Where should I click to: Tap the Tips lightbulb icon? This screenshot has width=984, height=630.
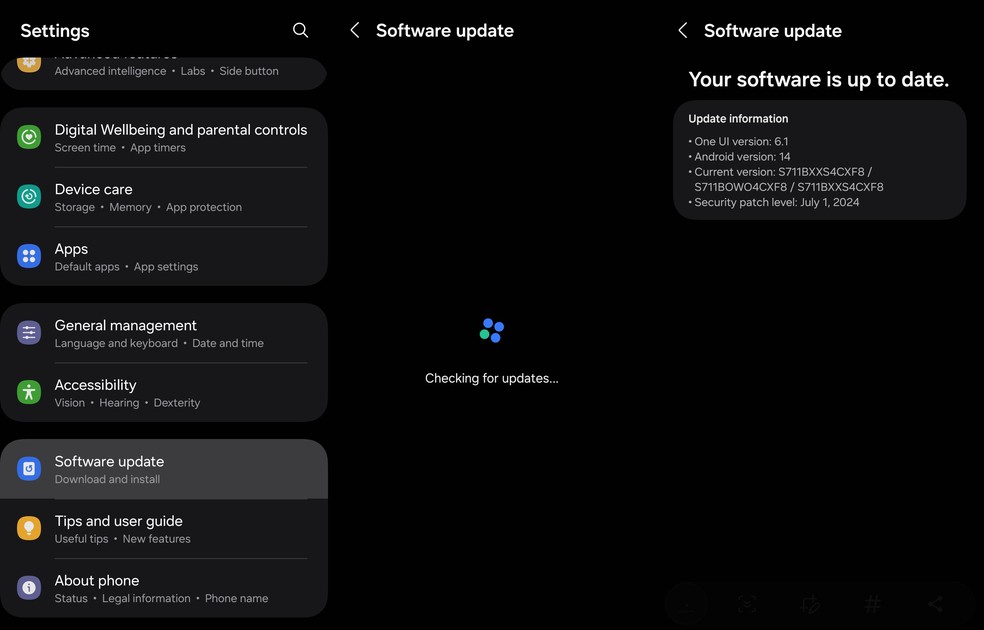(29, 528)
